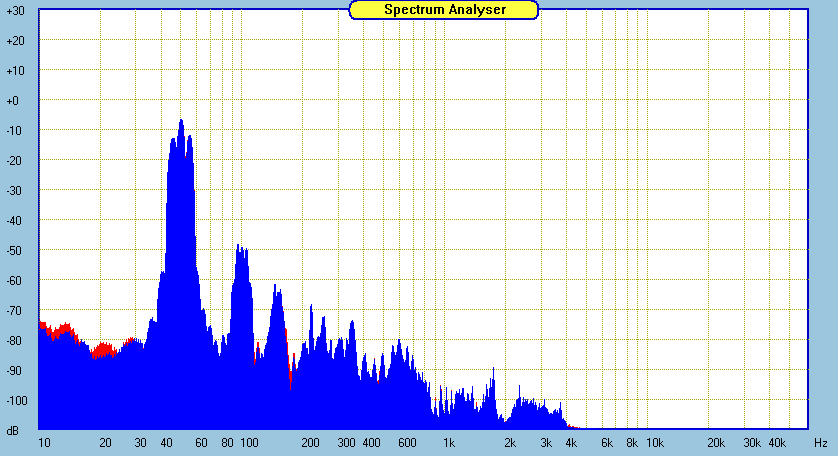This screenshot has width=838, height=456.
Task: Click the +30 label on the dB axis
Action: tap(15, 11)
